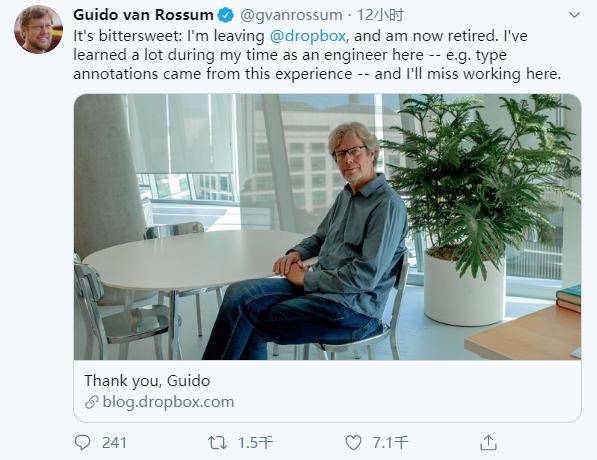This screenshot has height=460, width=597.
Task: Click the chain link icon beside blog.dropbox.com
Action: (92, 402)
